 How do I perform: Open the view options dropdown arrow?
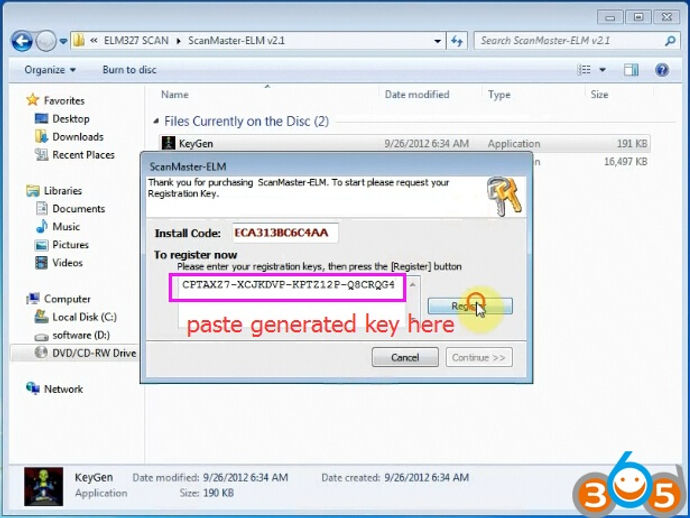point(602,70)
